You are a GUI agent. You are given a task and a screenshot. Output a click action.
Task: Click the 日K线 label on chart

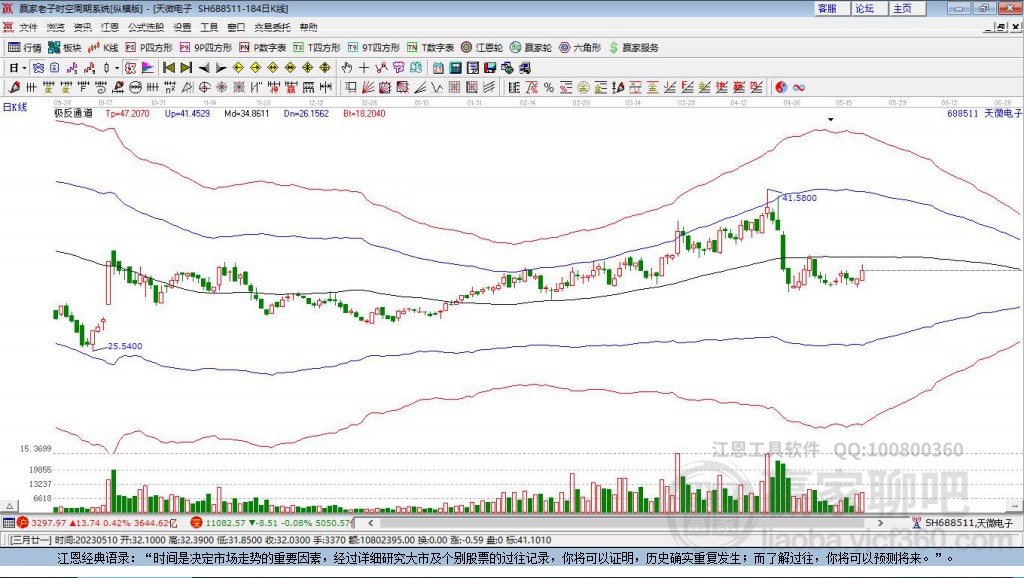click(x=14, y=107)
